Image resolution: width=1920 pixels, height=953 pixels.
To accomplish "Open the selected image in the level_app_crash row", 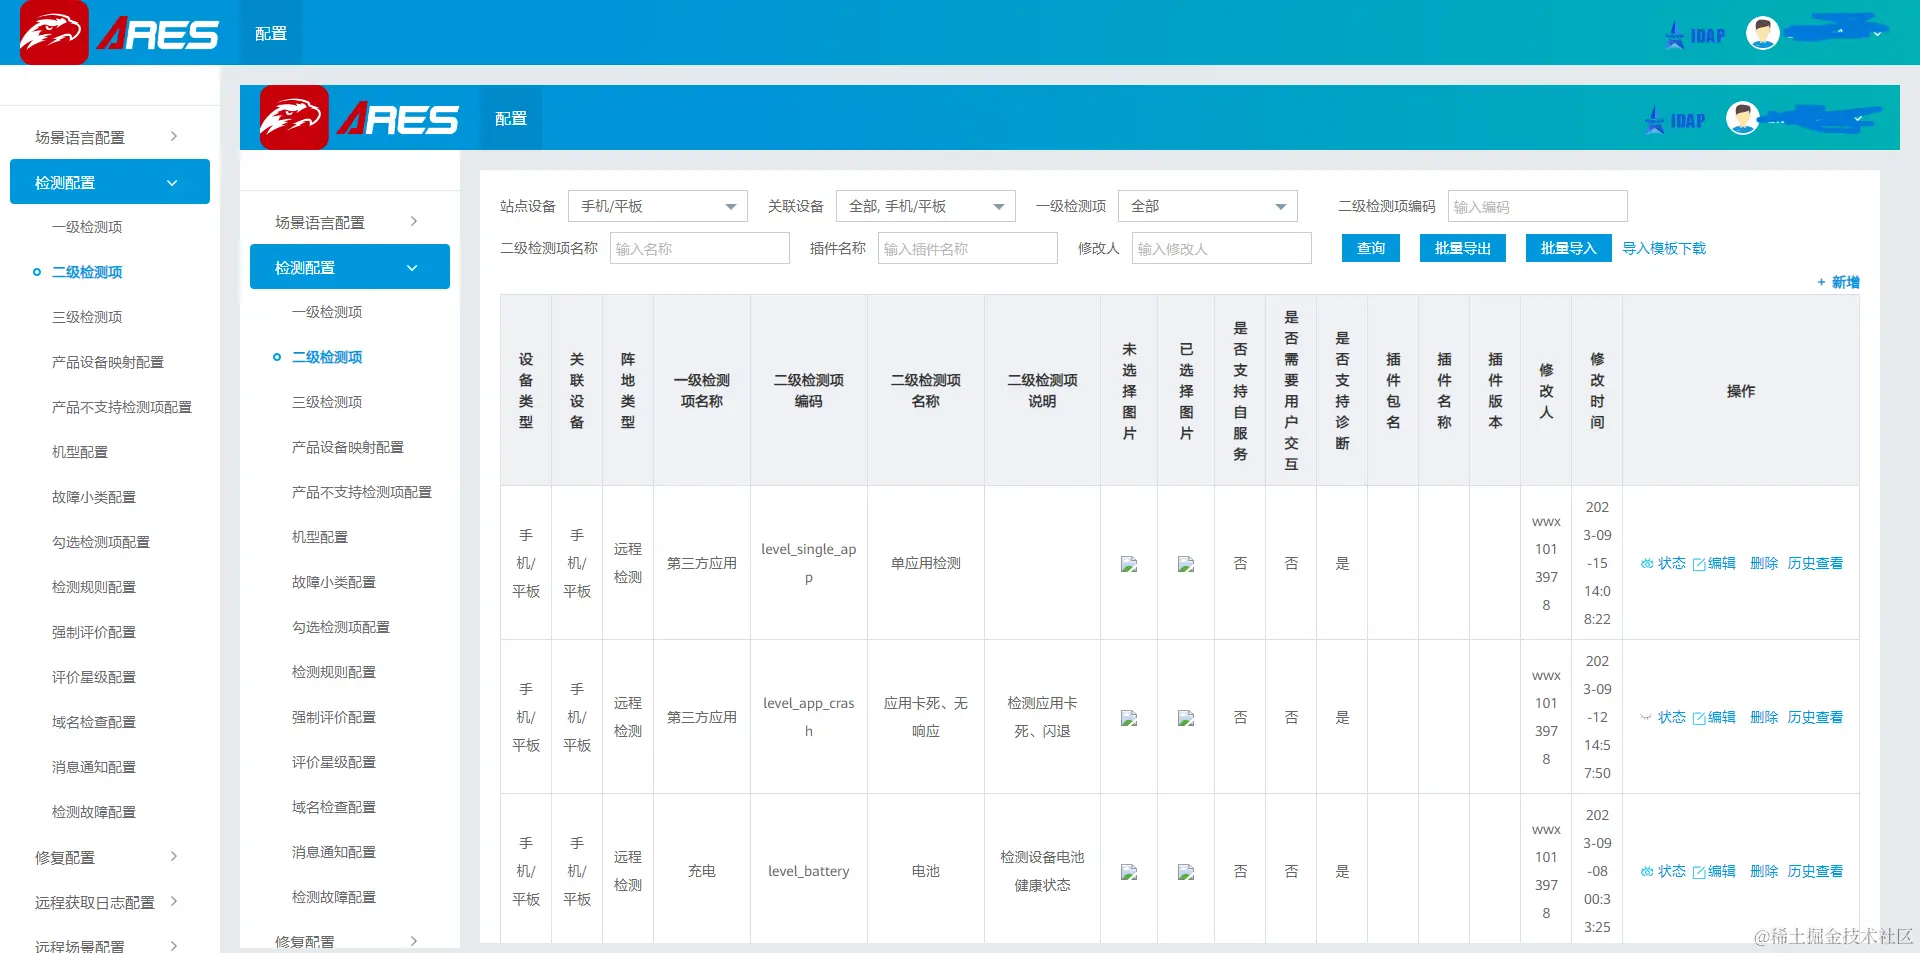I will point(1186,718).
